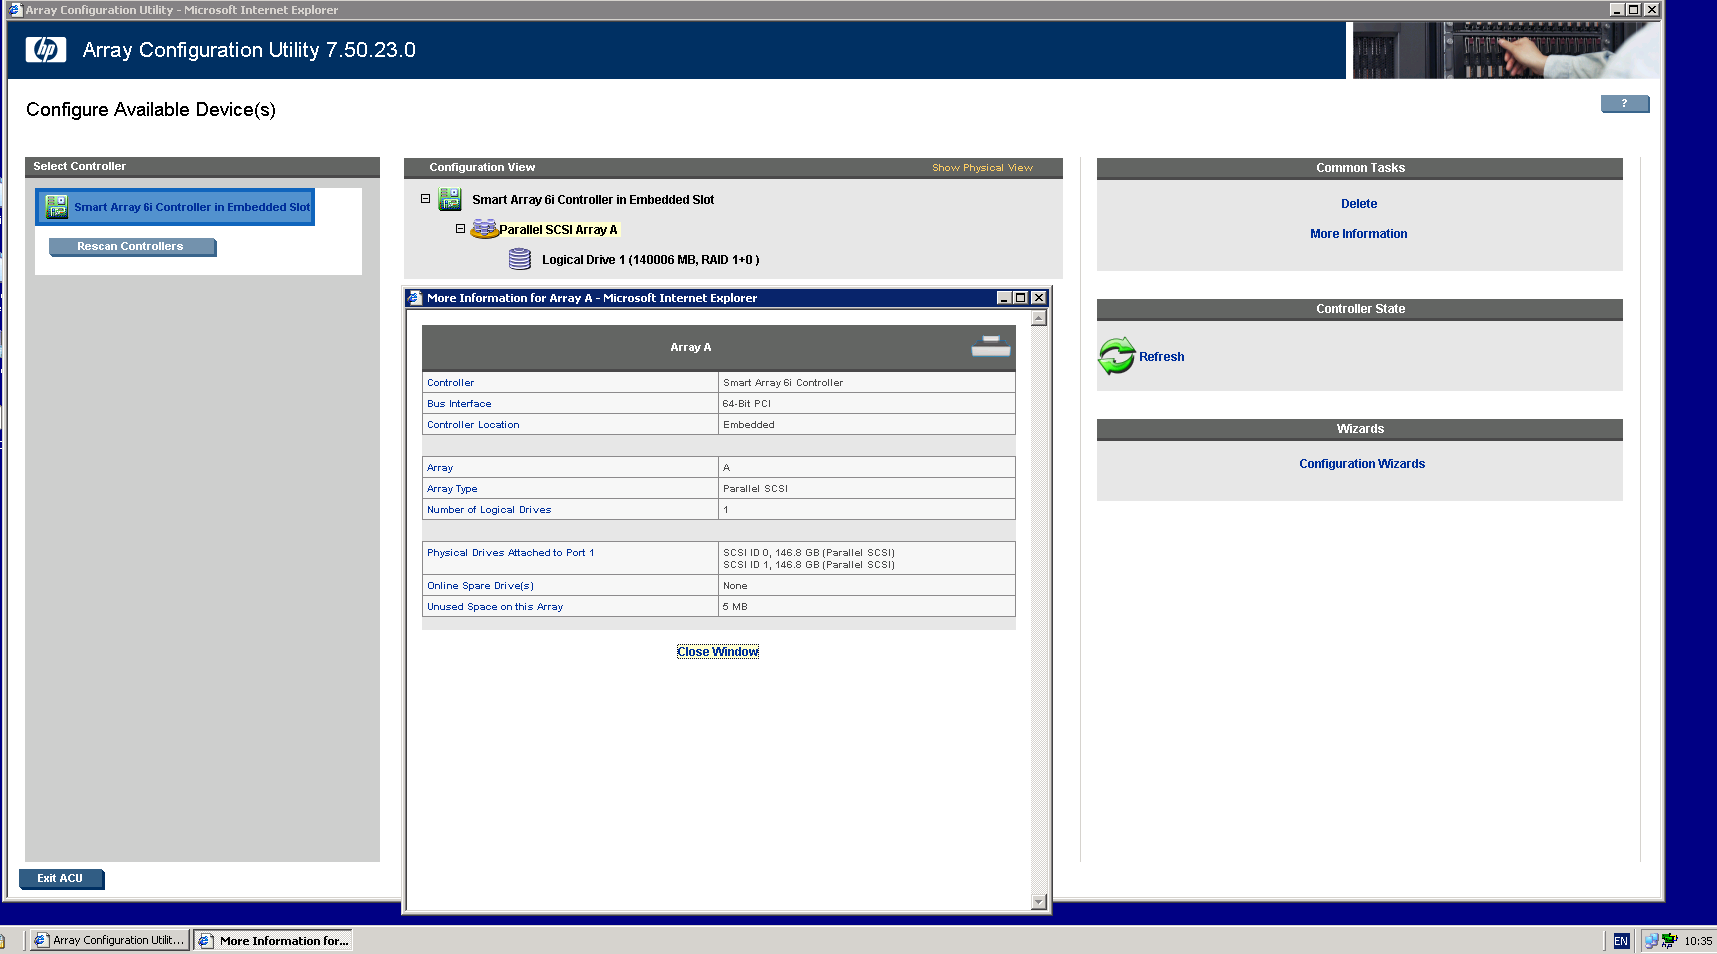Select Smart Array 6i Controller tree label

click(x=593, y=200)
